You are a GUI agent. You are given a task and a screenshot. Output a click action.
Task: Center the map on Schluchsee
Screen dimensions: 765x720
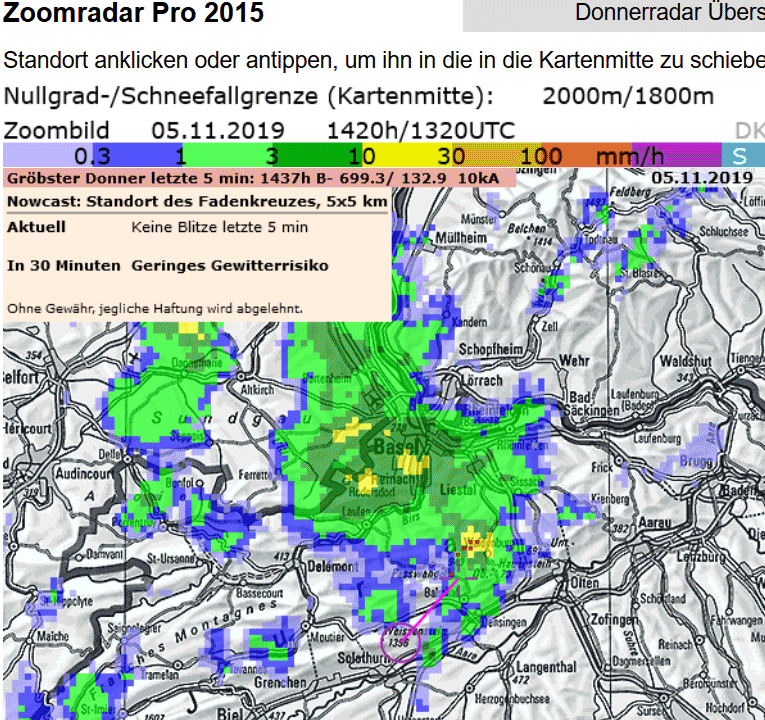point(724,232)
